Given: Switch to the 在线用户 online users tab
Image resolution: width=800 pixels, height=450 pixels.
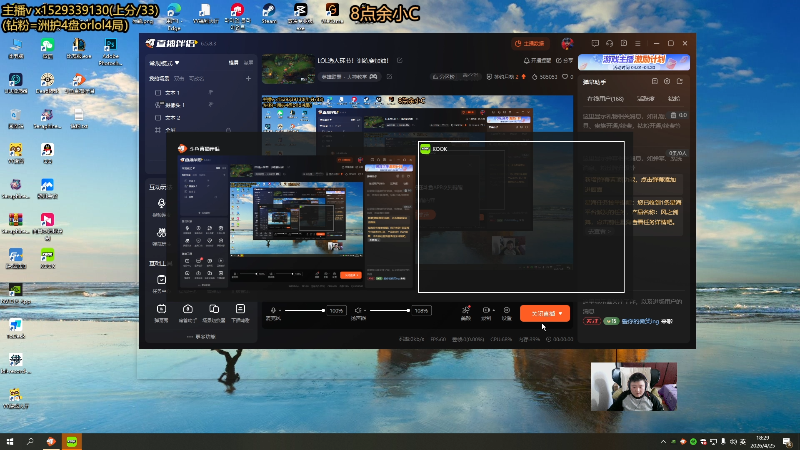Looking at the screenshot, I should 605,98.
